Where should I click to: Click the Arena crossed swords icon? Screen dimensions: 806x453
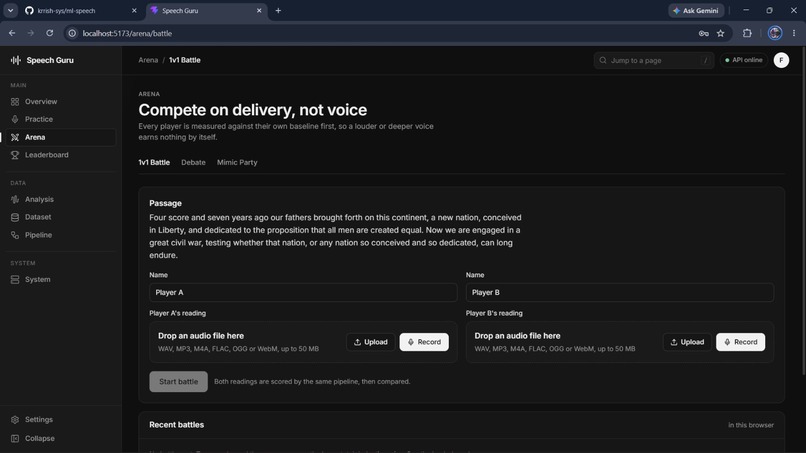[x=15, y=137]
